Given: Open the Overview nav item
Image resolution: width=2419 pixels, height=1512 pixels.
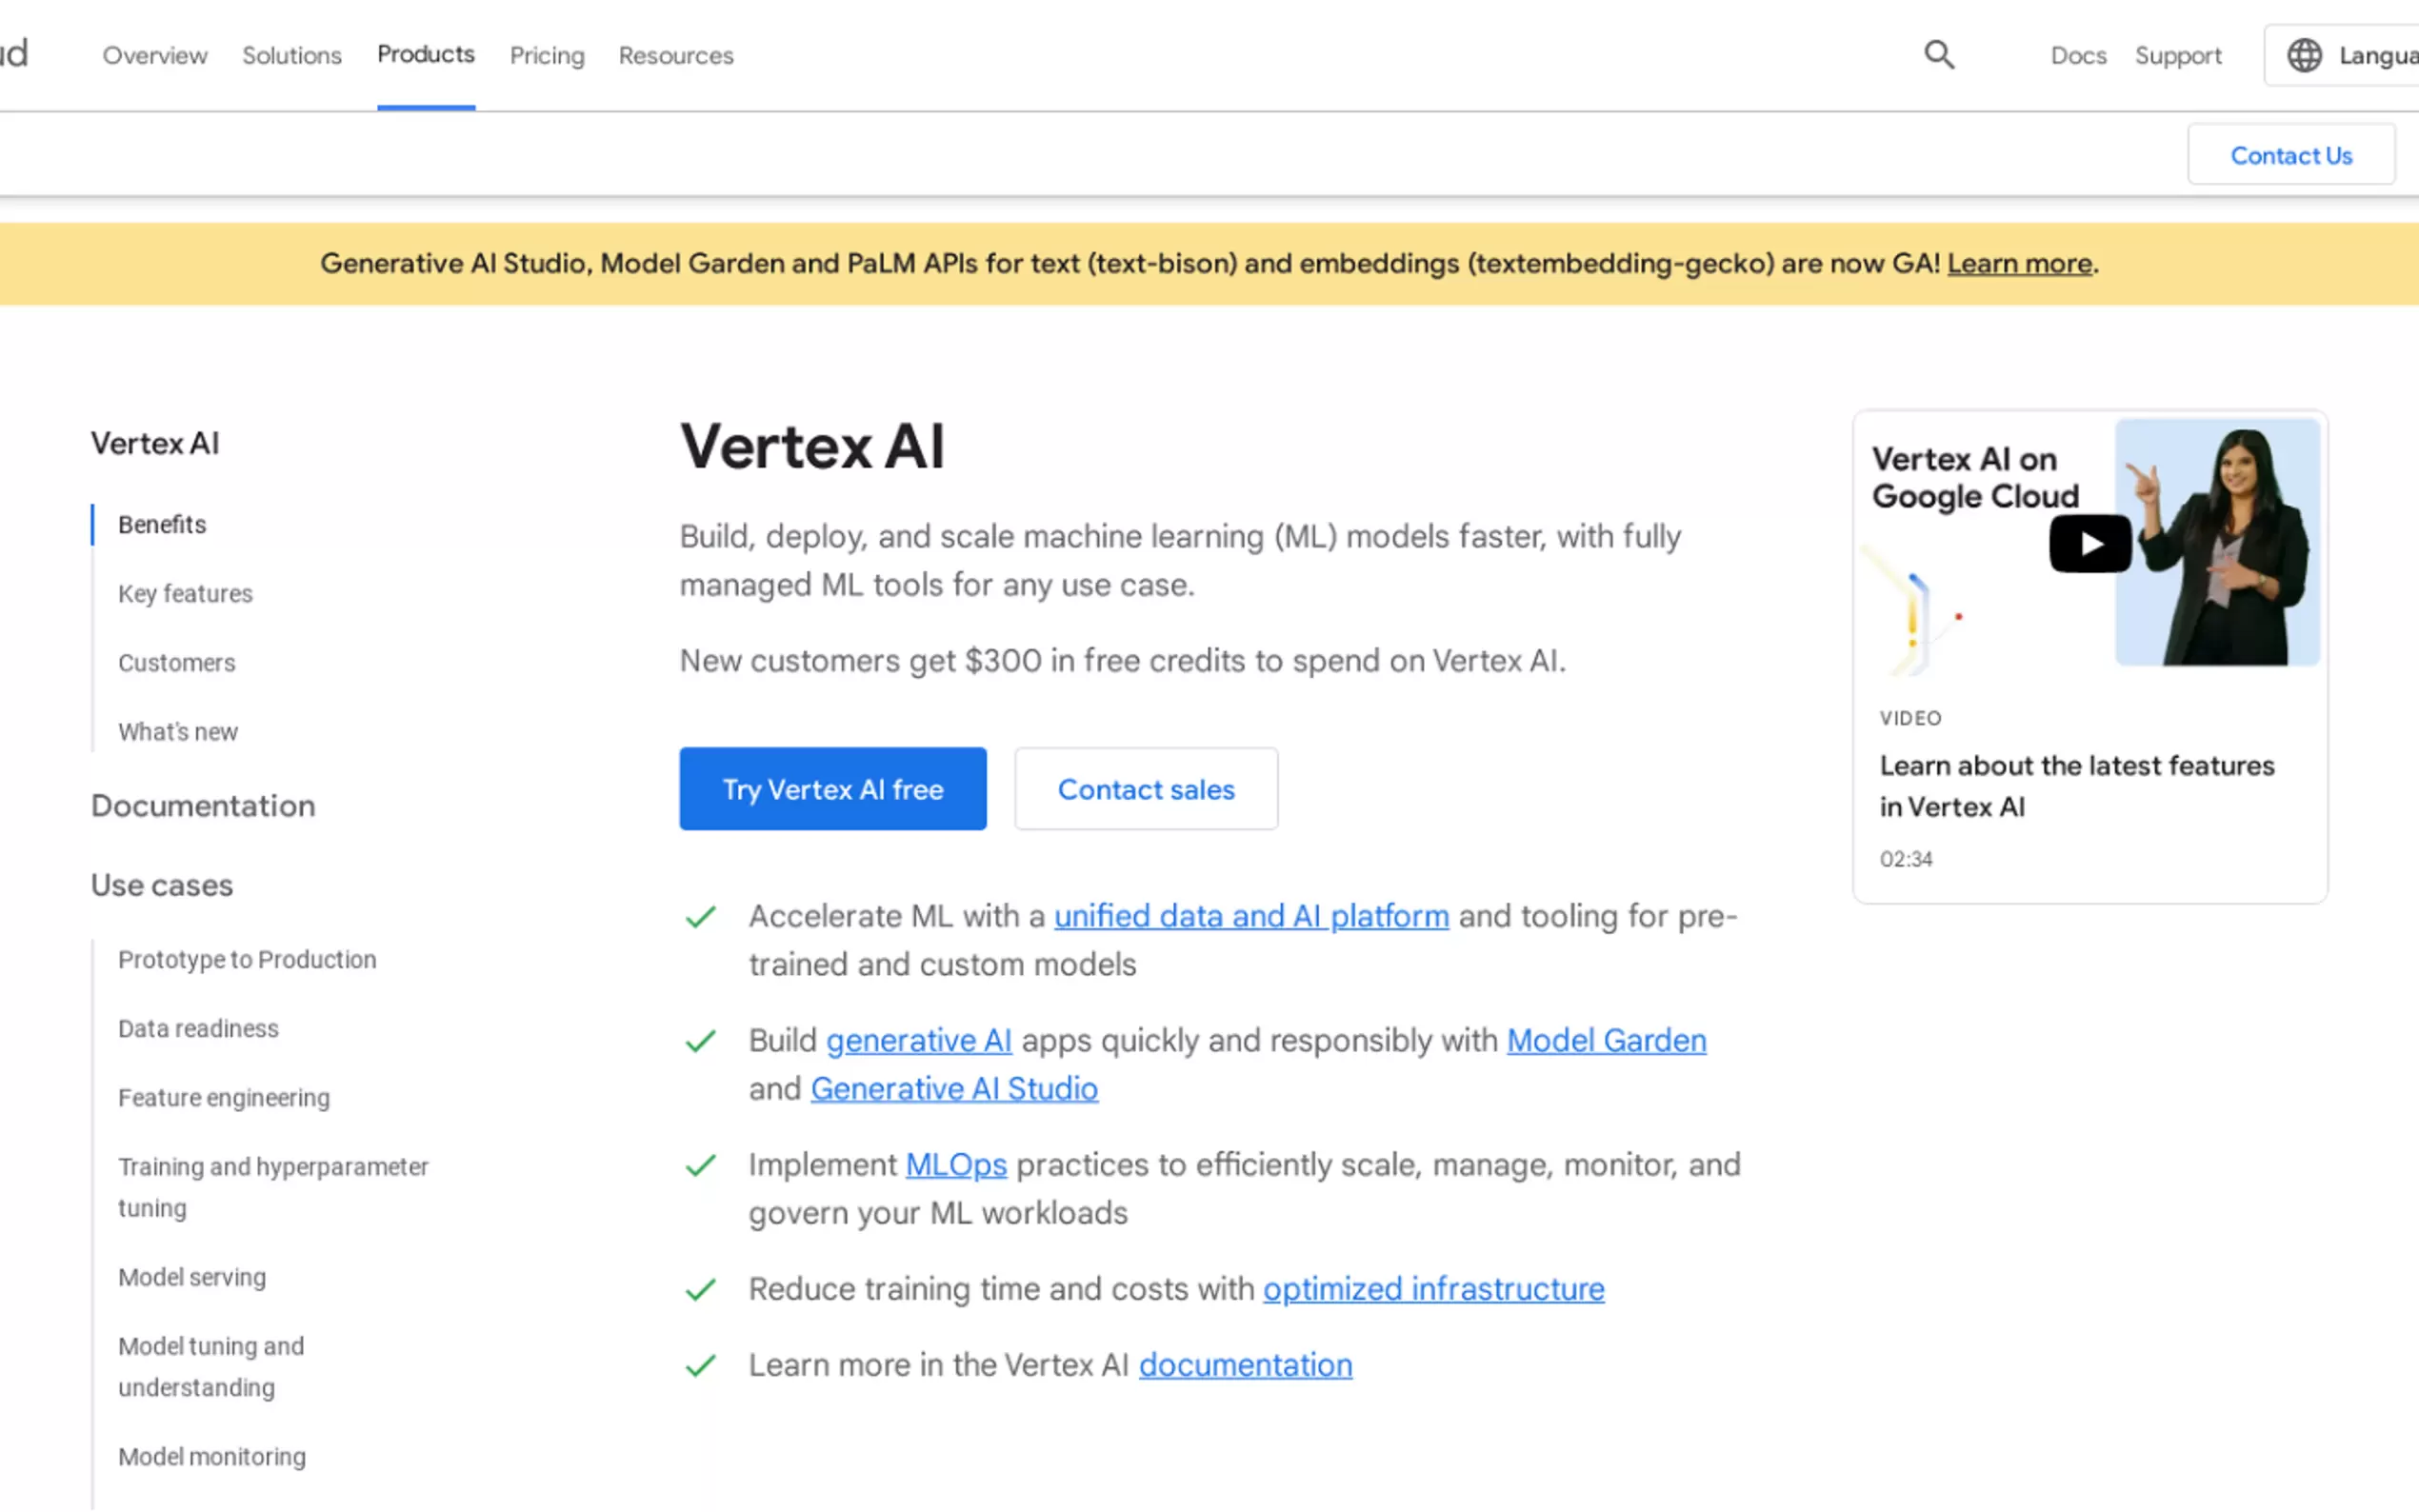Looking at the screenshot, I should click(x=155, y=55).
